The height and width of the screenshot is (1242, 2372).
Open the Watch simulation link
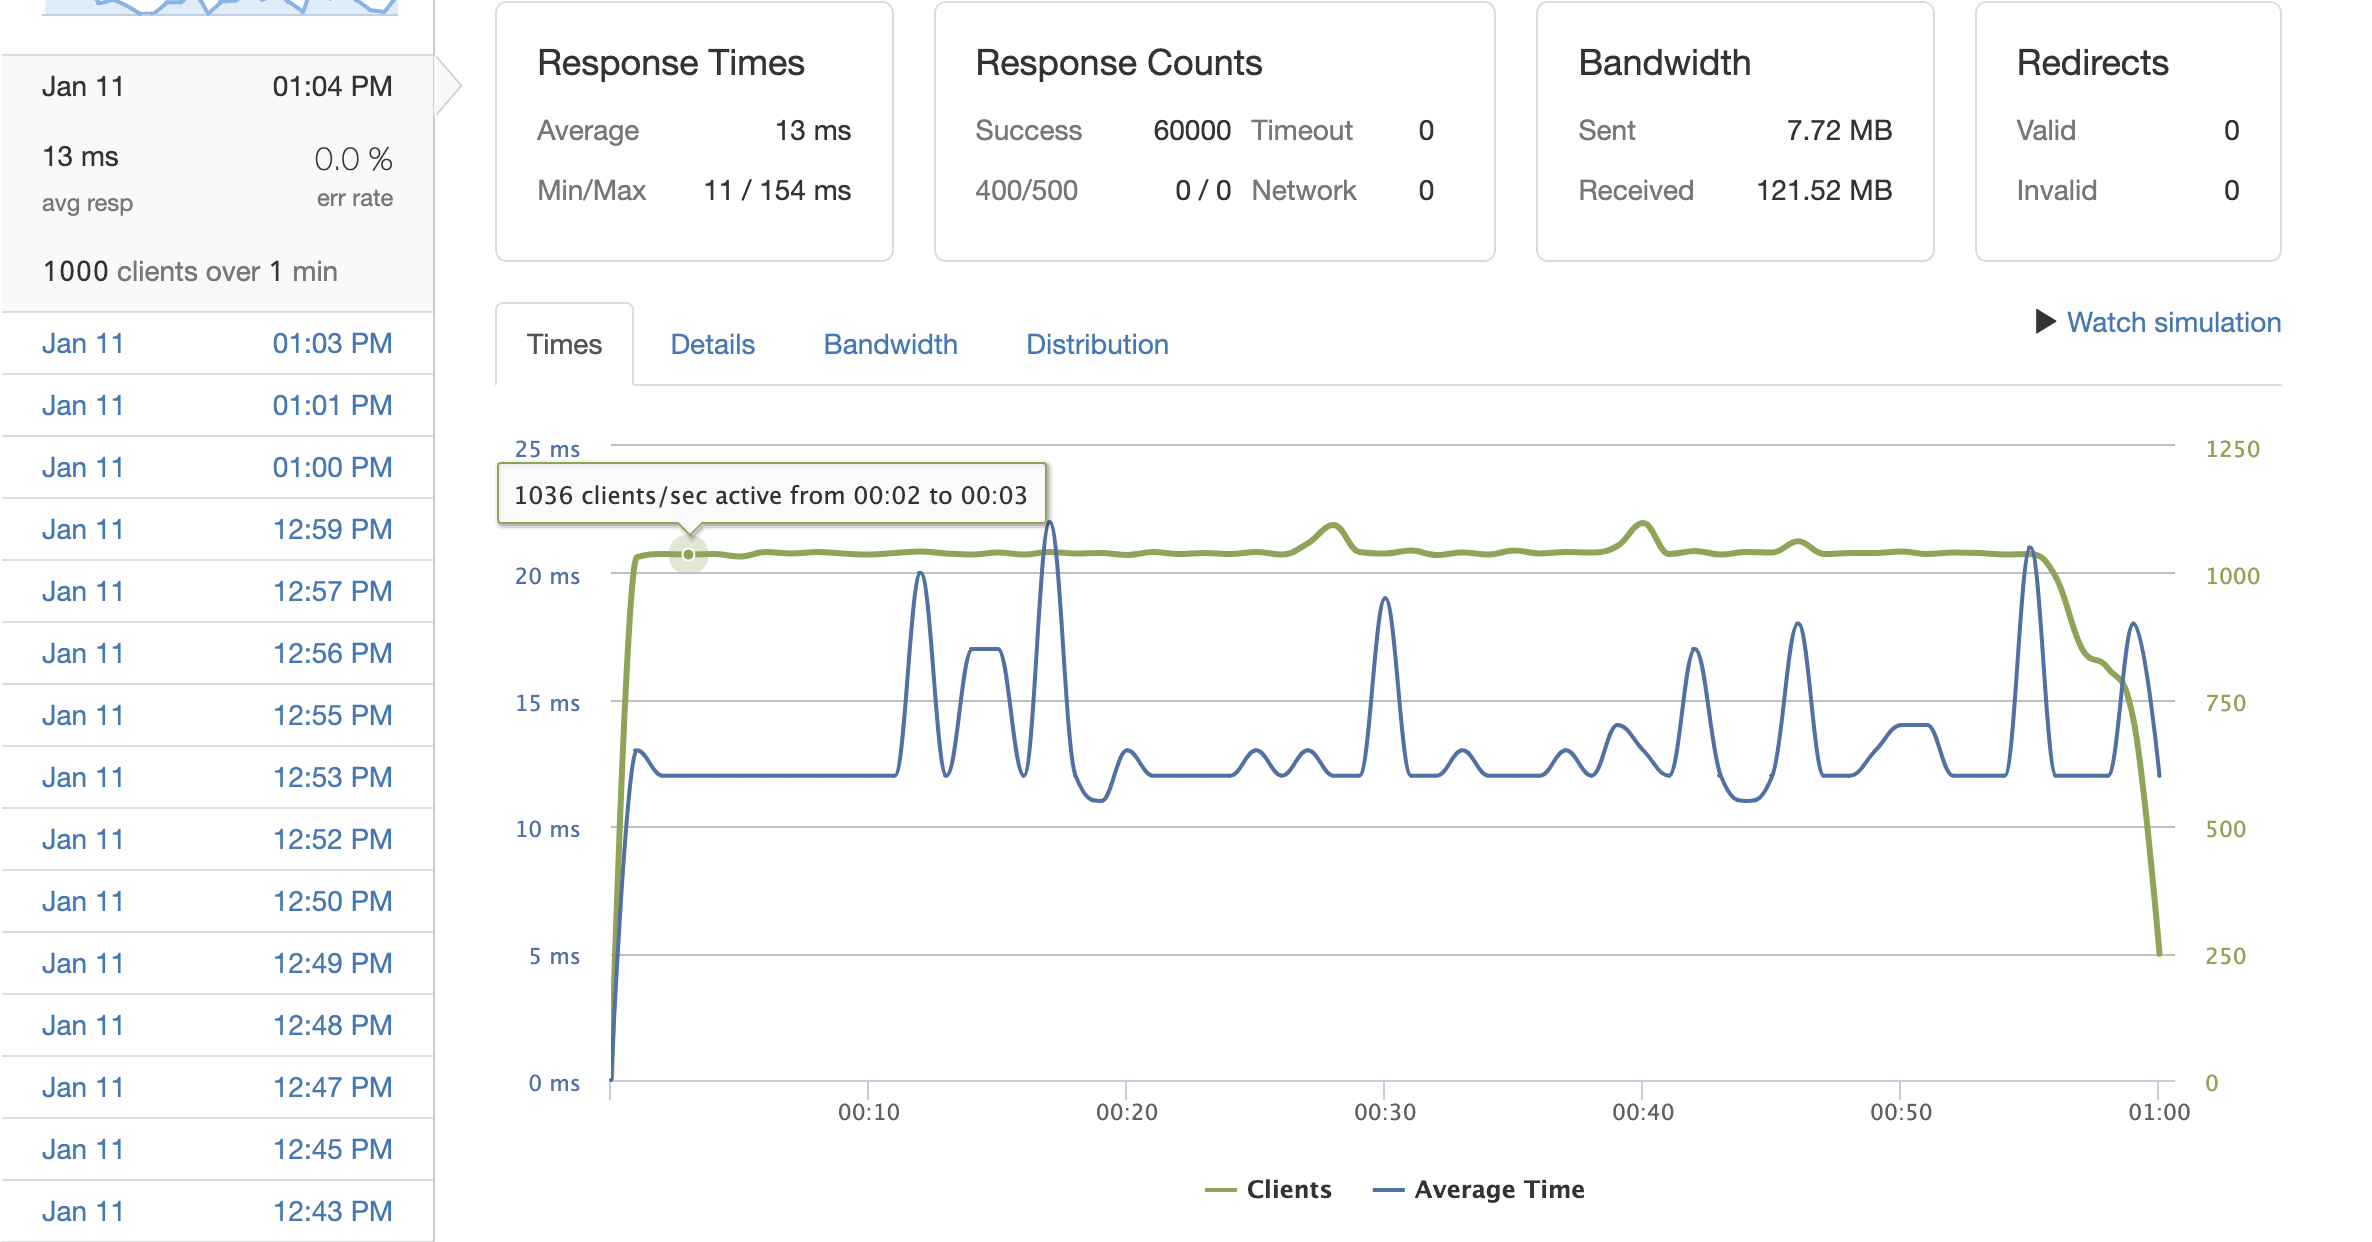click(2173, 322)
